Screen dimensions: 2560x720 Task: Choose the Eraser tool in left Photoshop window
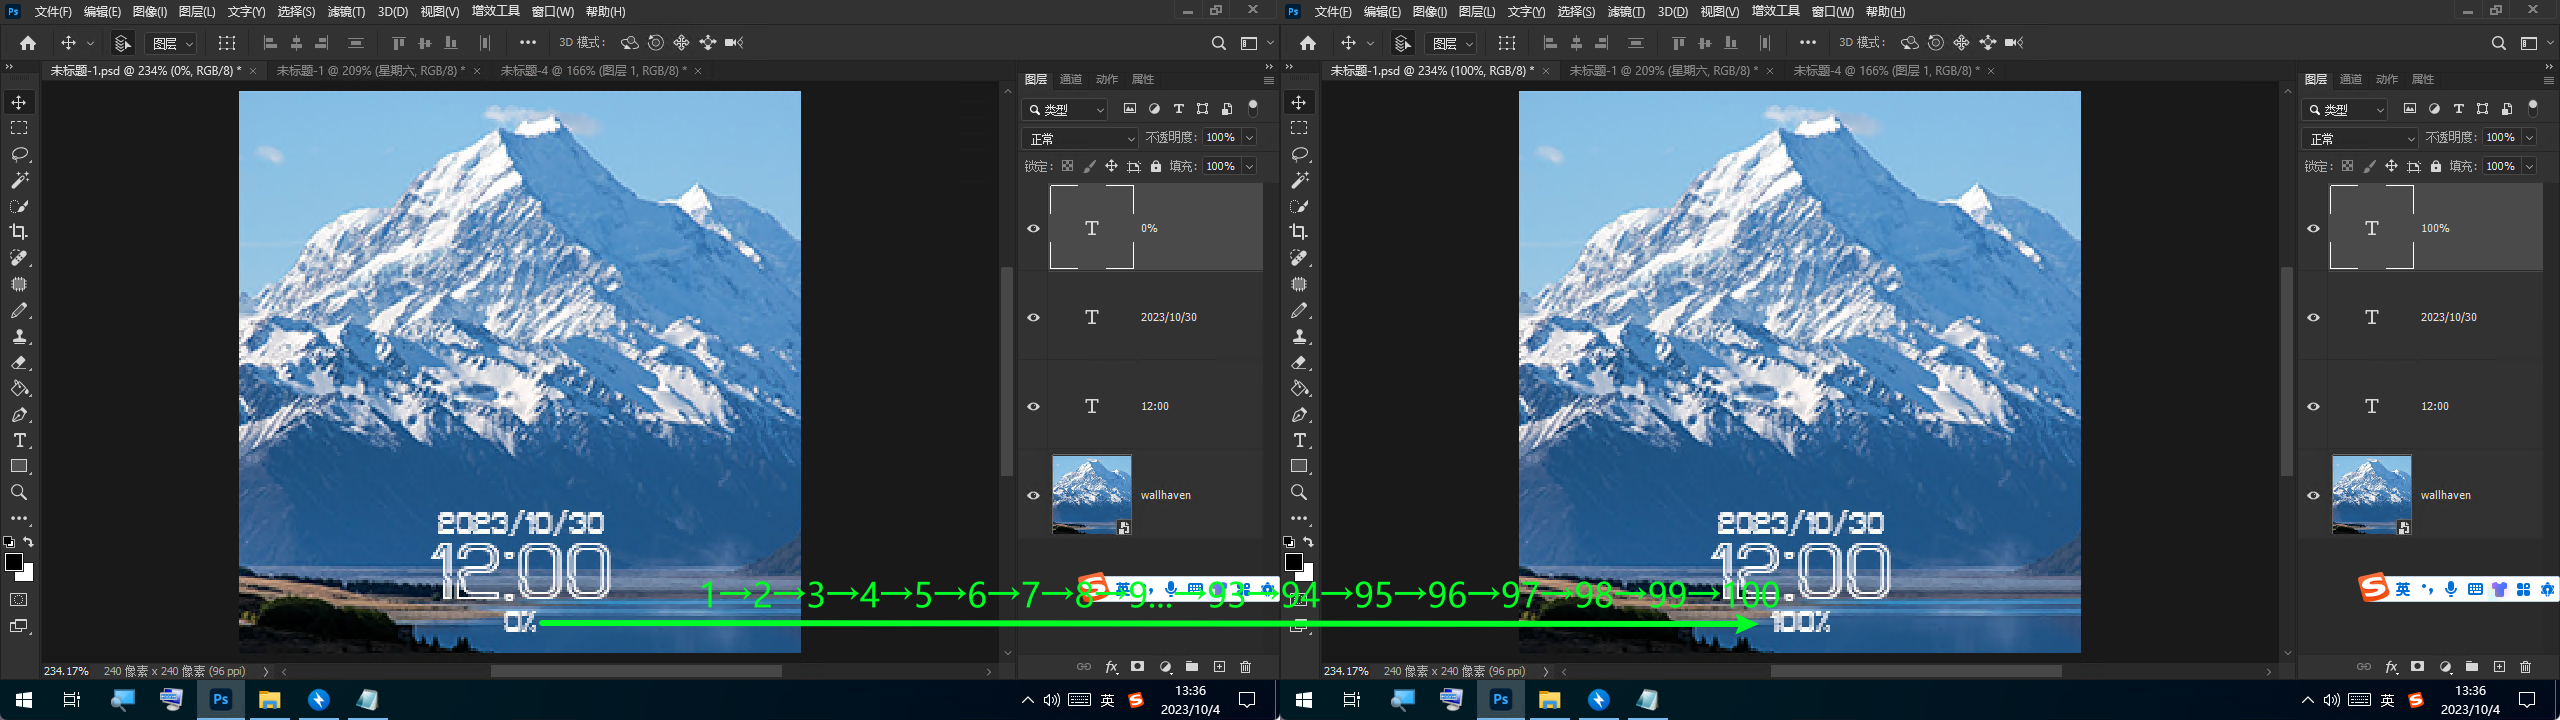19,362
